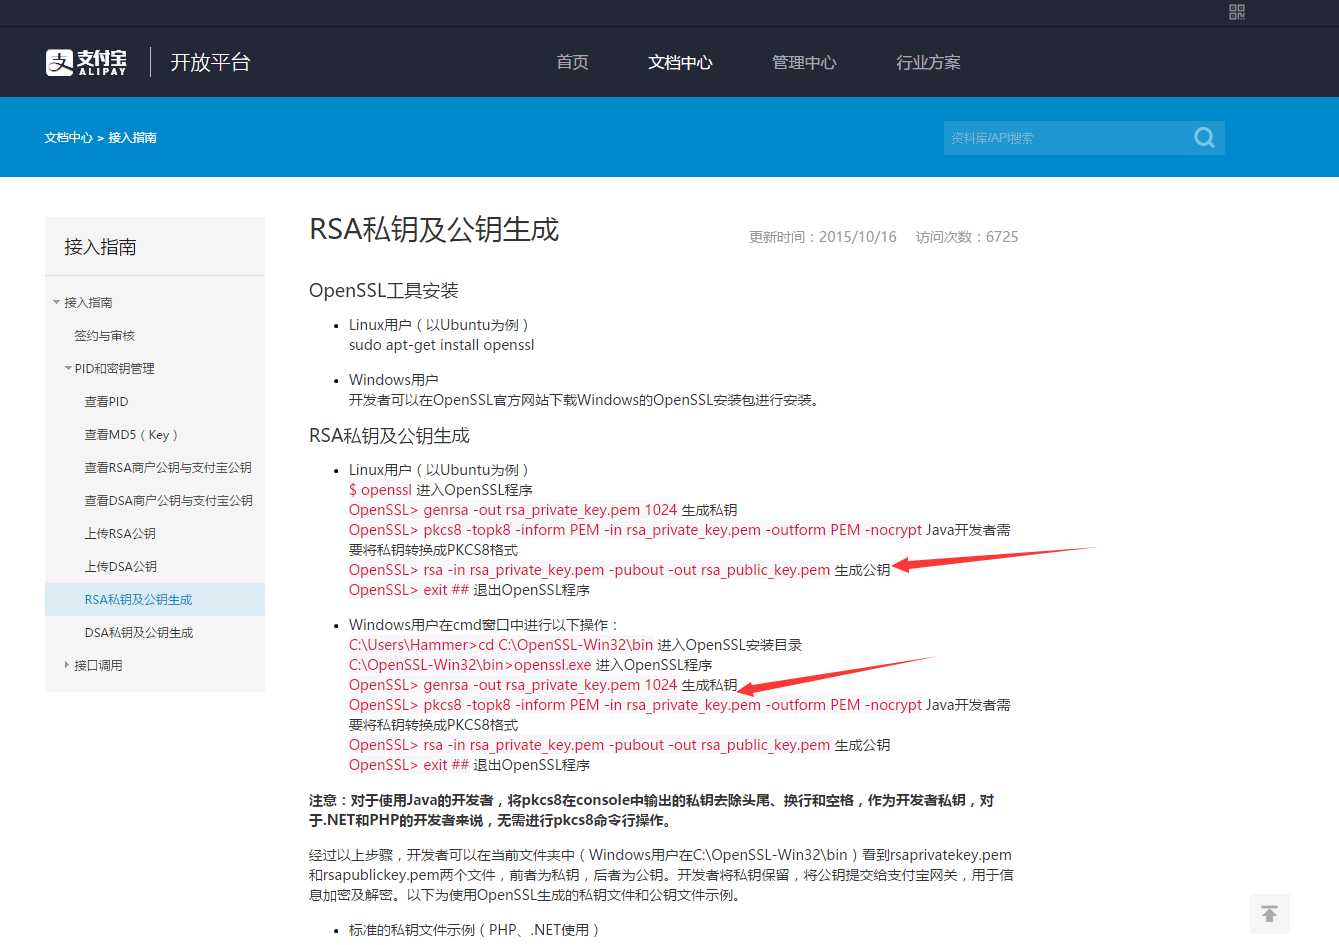Screen dimensions: 1339x945
Task: Collapse the top-level 接入指南 tree node
Action: 57,302
